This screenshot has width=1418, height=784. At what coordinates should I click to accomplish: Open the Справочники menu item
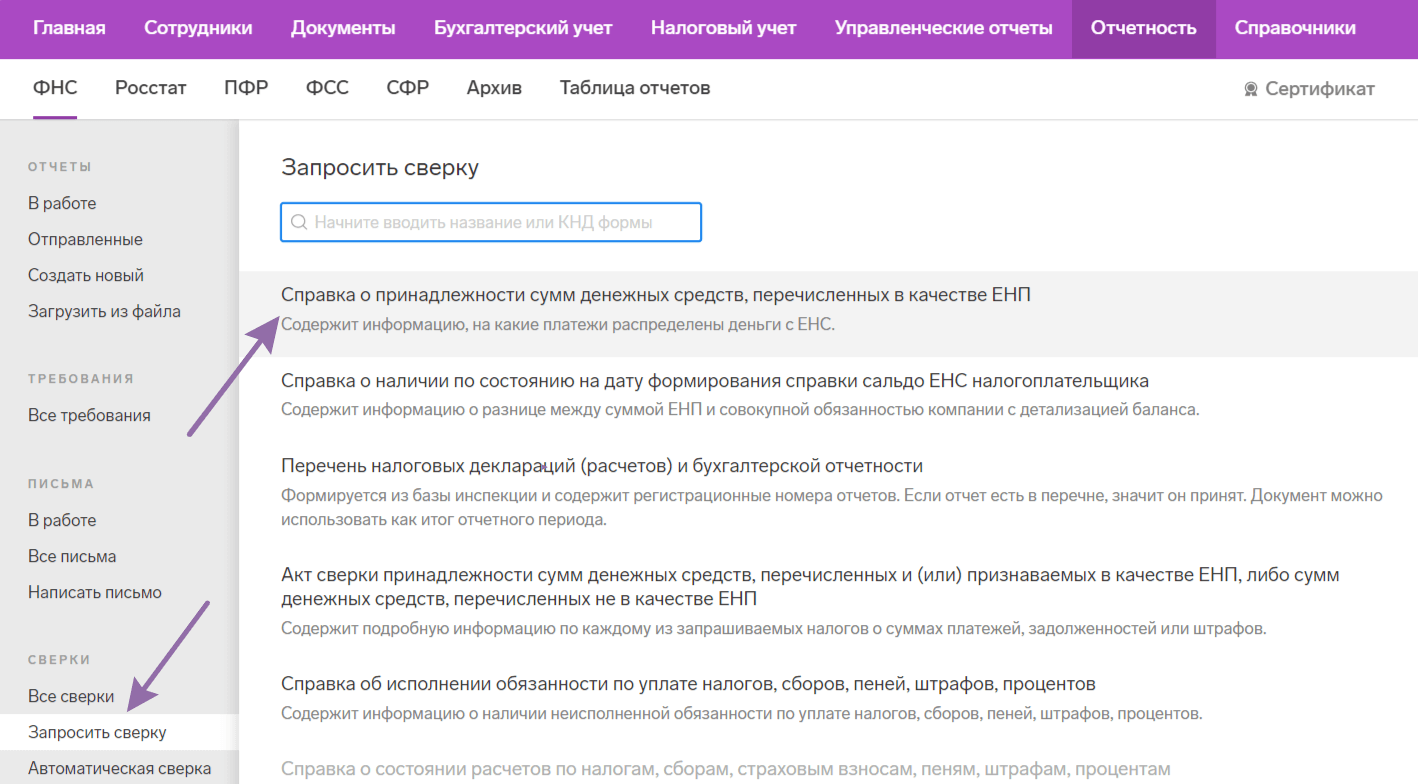(x=1295, y=28)
